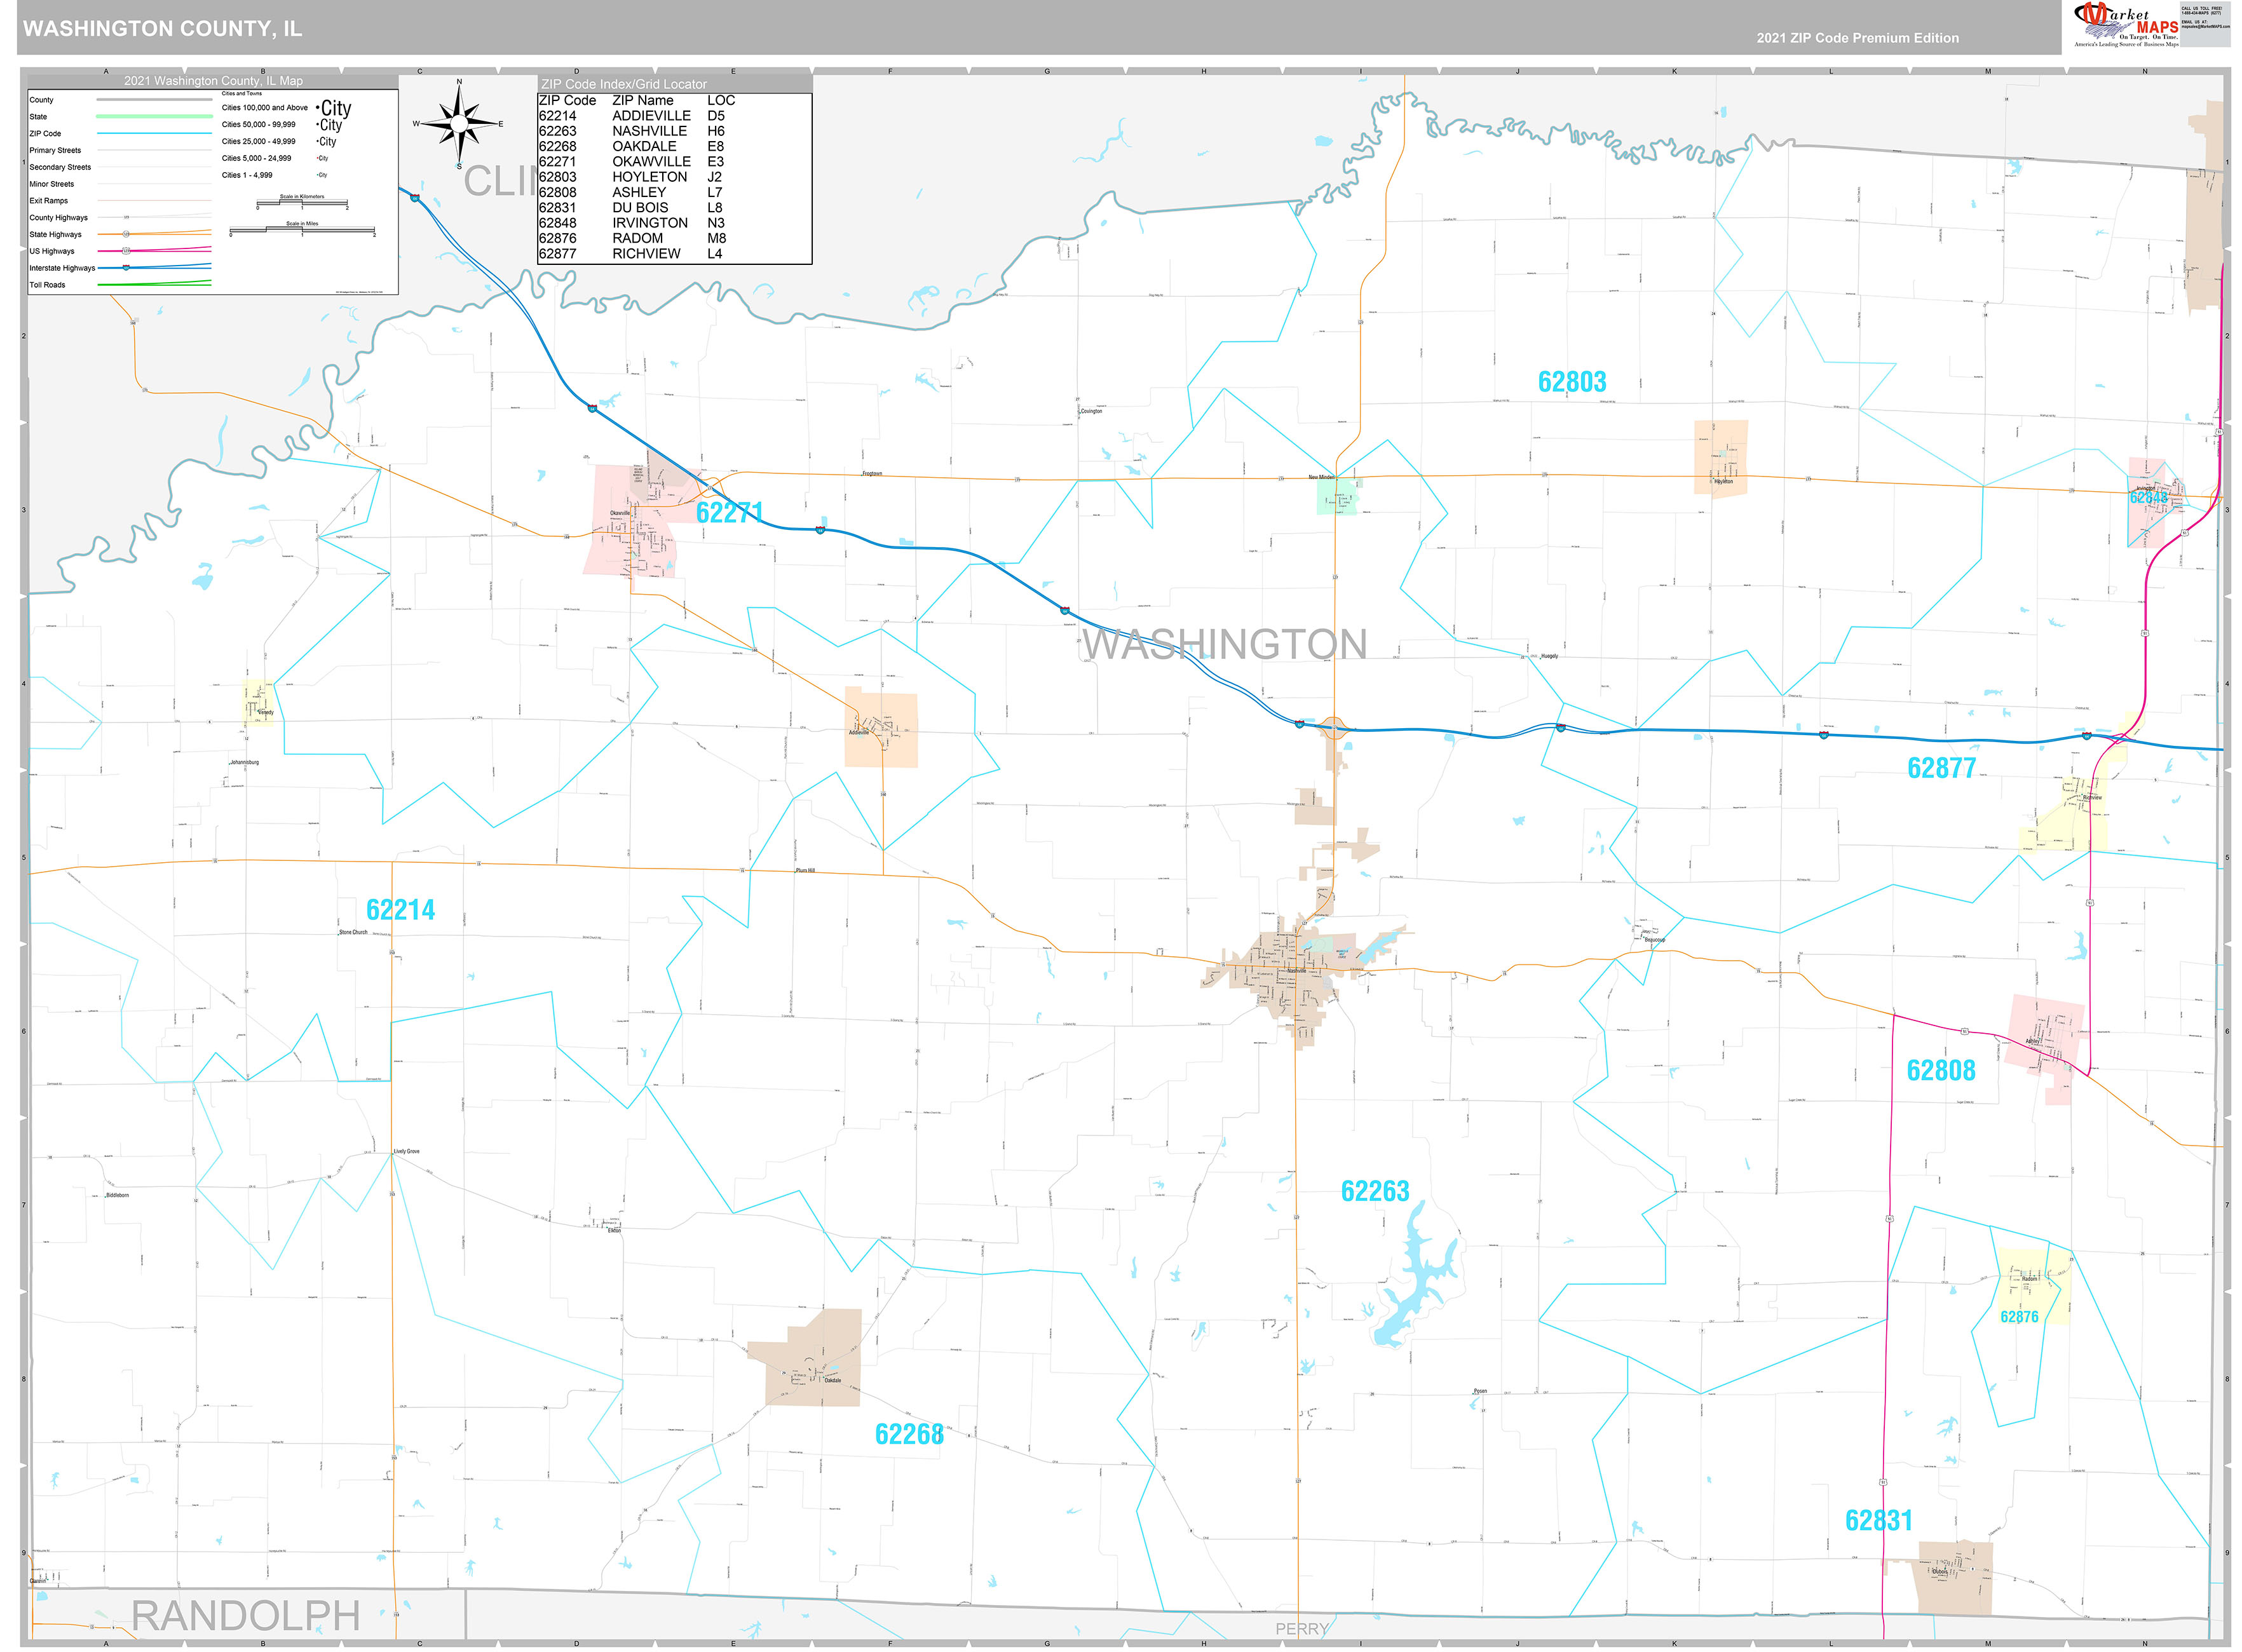Click the County Highways route marker in legend
2242x1652 pixels.
[126, 217]
